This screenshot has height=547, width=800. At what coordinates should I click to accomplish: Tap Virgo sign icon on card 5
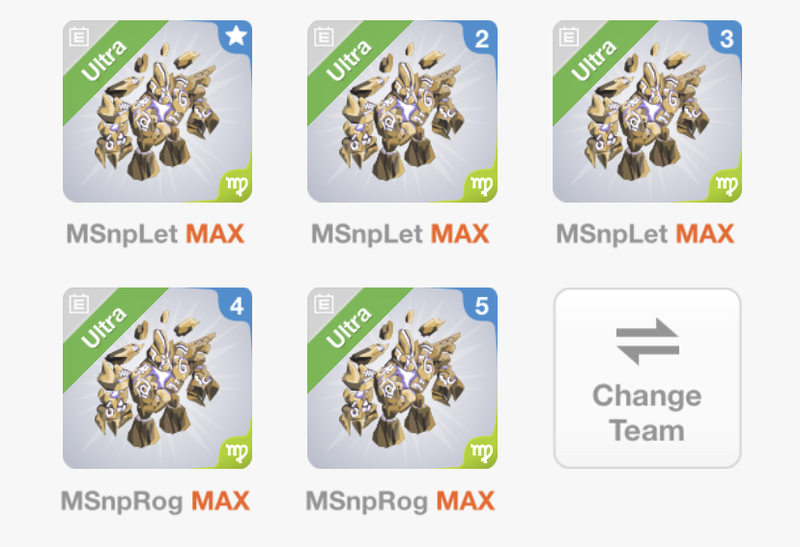481,453
